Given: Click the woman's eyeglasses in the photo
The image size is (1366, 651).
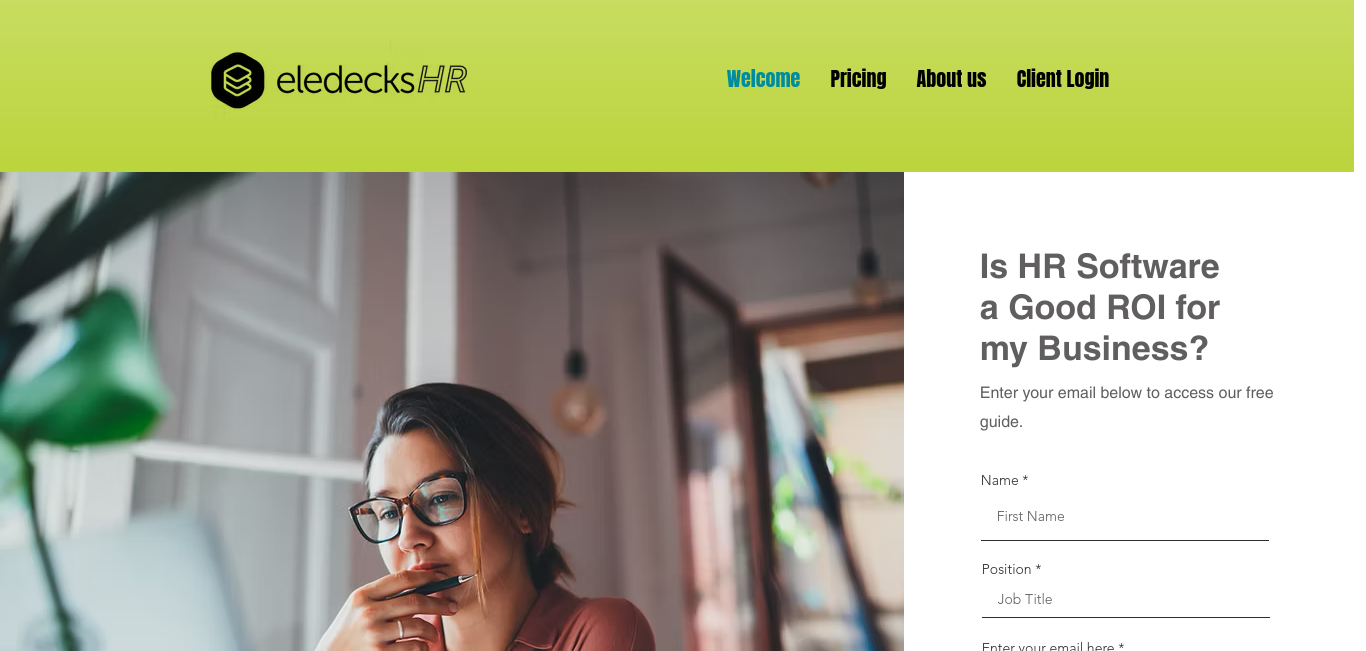Looking at the screenshot, I should pos(409,507).
